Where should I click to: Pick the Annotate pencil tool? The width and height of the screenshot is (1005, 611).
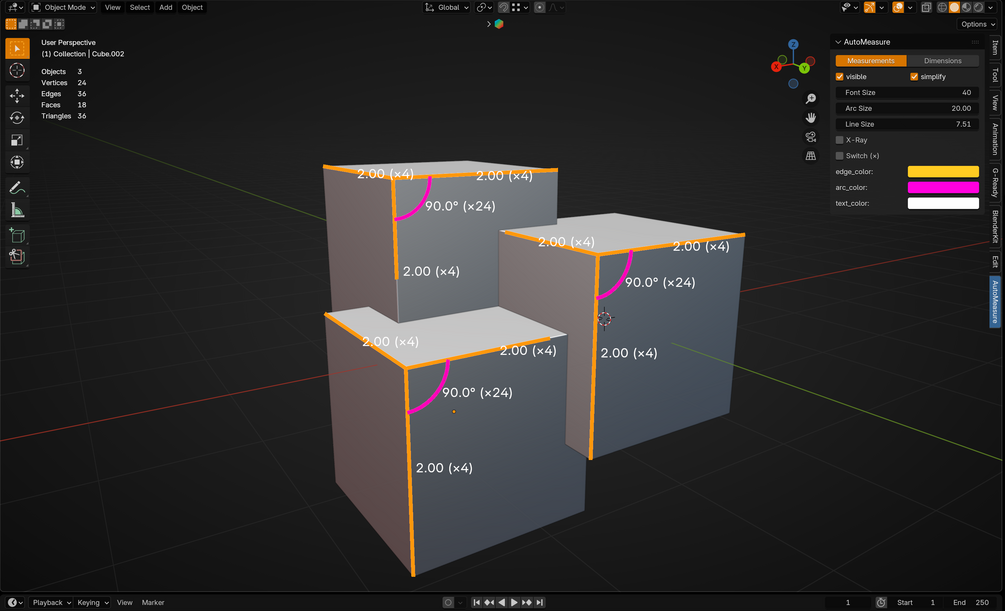17,188
